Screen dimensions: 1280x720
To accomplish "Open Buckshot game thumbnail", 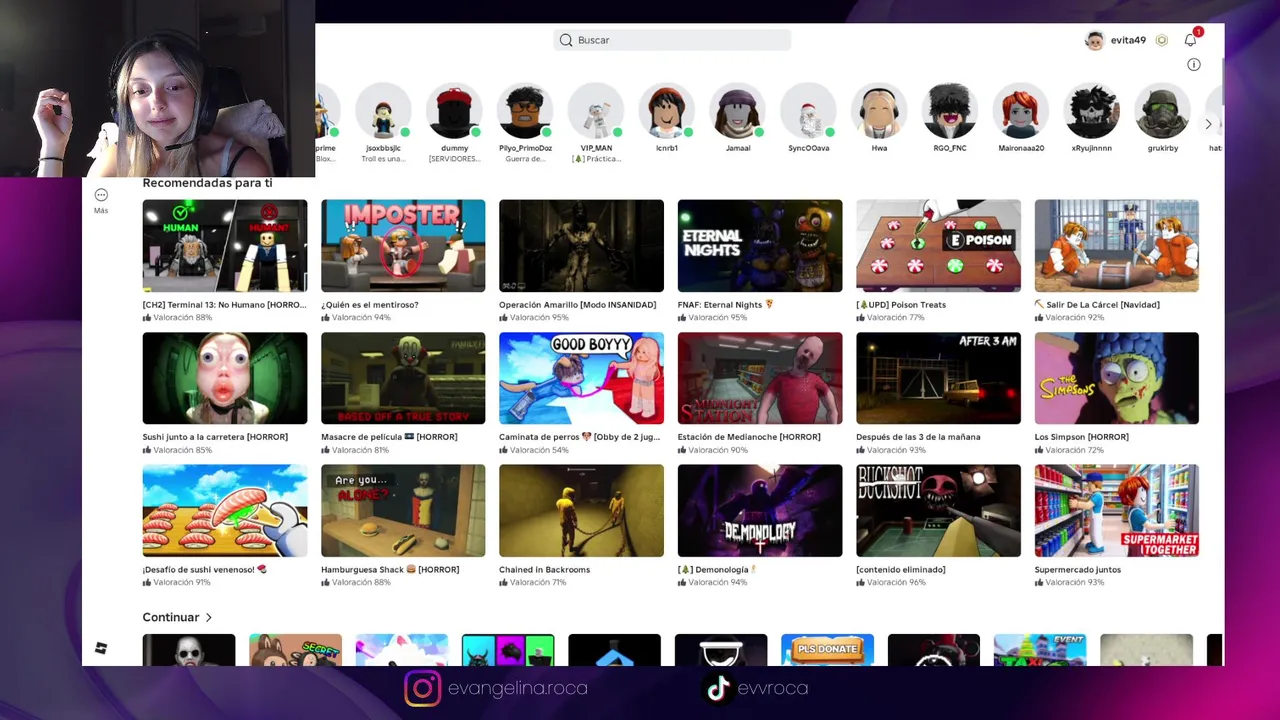I will (x=938, y=511).
